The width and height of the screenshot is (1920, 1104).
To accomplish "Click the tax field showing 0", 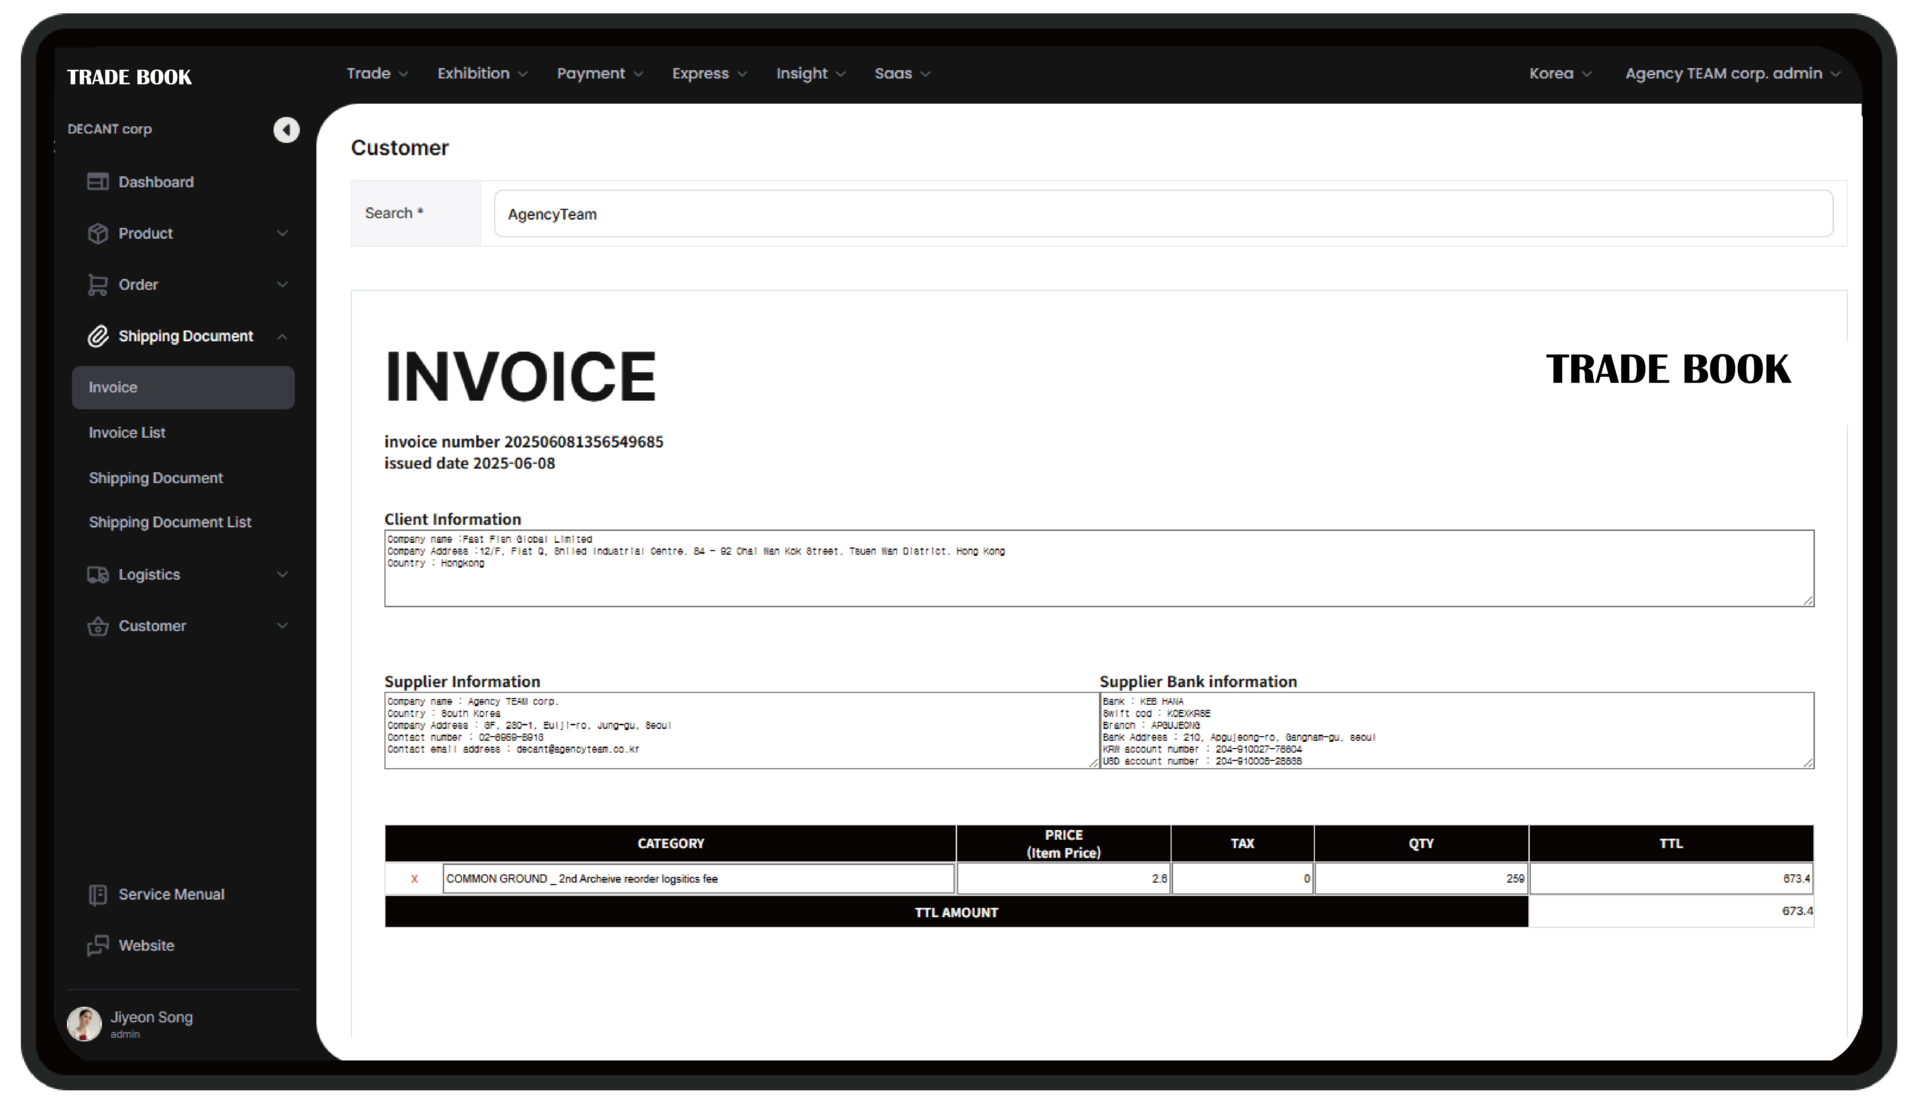I will [1243, 879].
